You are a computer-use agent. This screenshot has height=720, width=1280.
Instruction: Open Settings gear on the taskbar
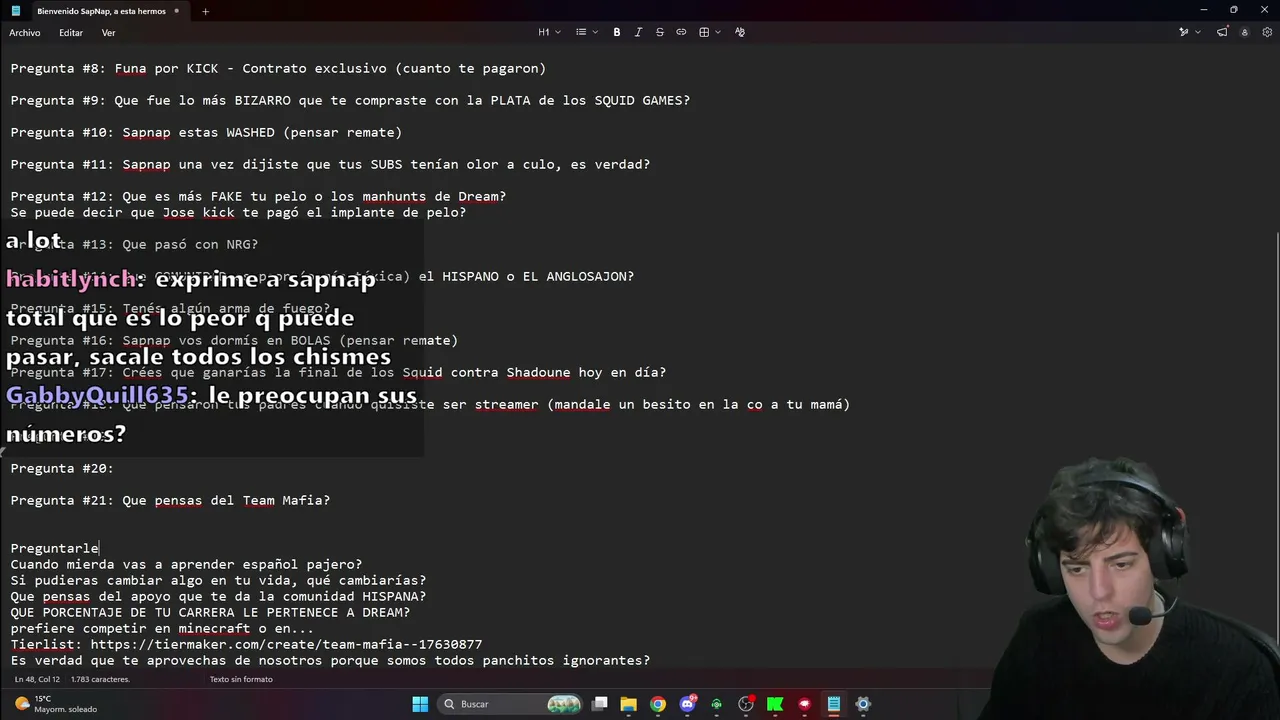pyautogui.click(x=863, y=704)
